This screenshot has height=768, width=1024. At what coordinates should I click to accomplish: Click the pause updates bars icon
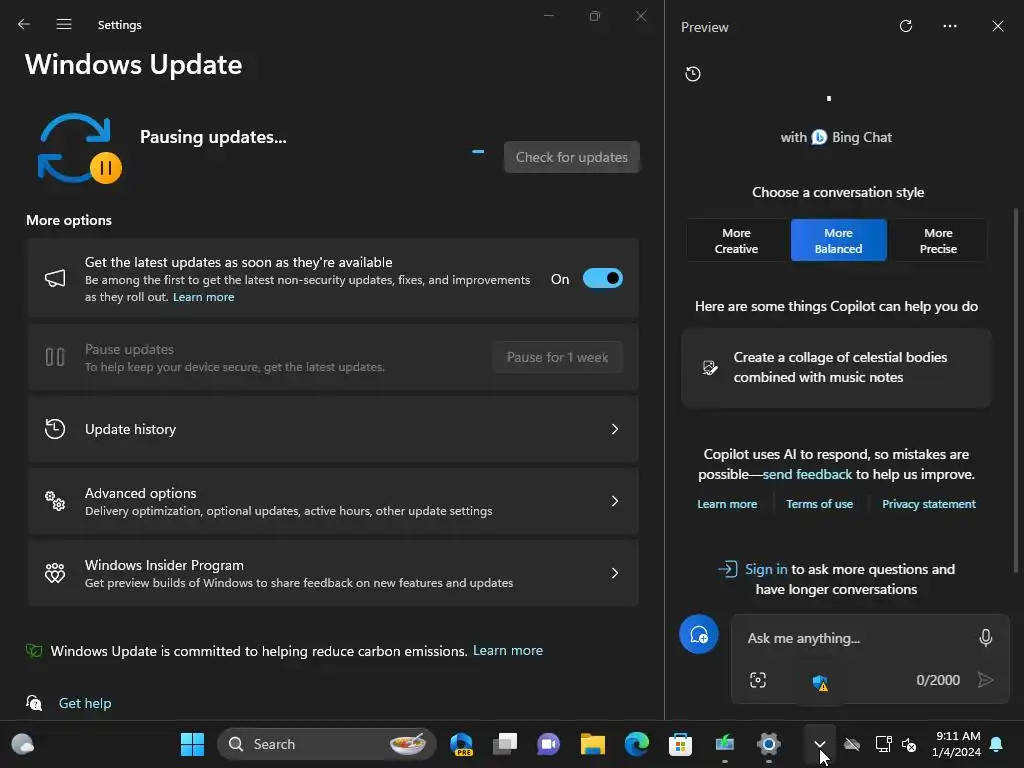(55, 357)
